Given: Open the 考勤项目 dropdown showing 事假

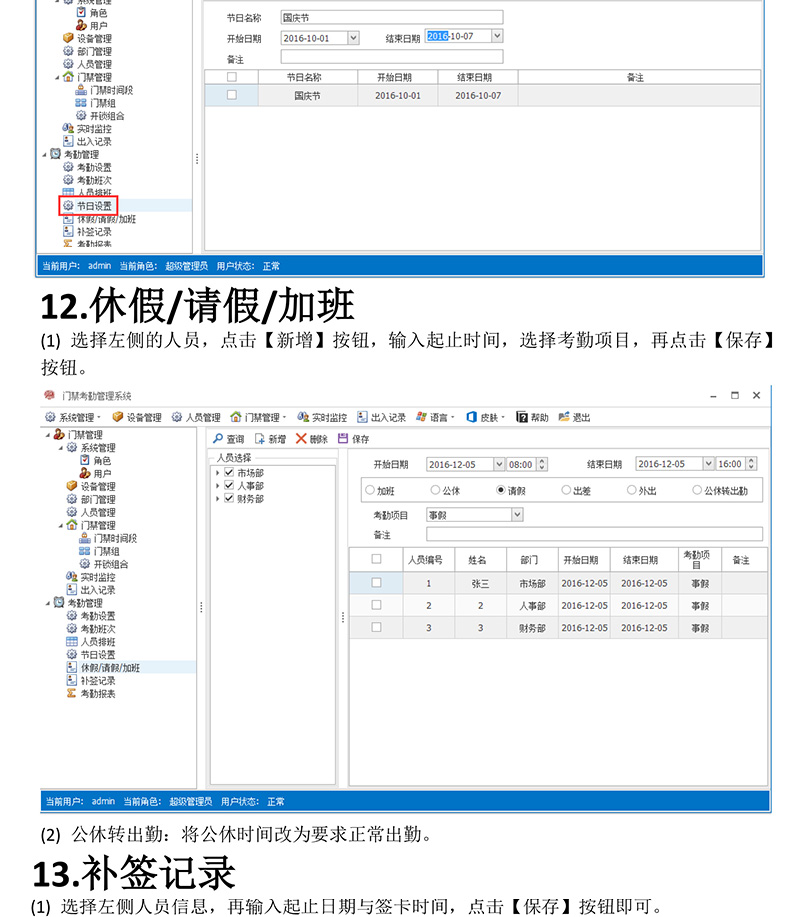Looking at the screenshot, I should point(517,515).
